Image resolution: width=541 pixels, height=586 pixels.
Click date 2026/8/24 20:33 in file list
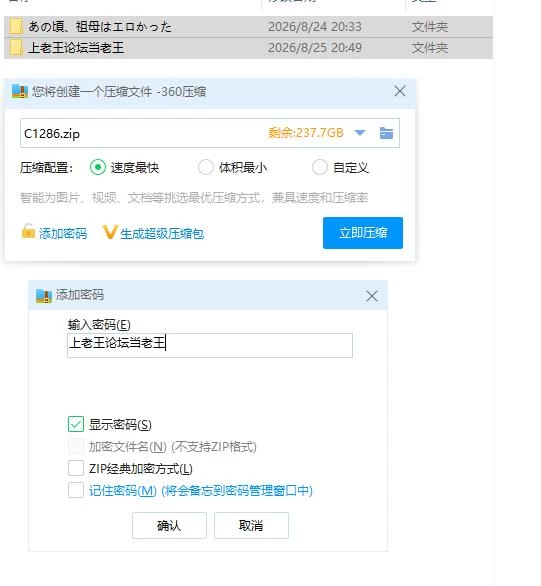tap(315, 27)
